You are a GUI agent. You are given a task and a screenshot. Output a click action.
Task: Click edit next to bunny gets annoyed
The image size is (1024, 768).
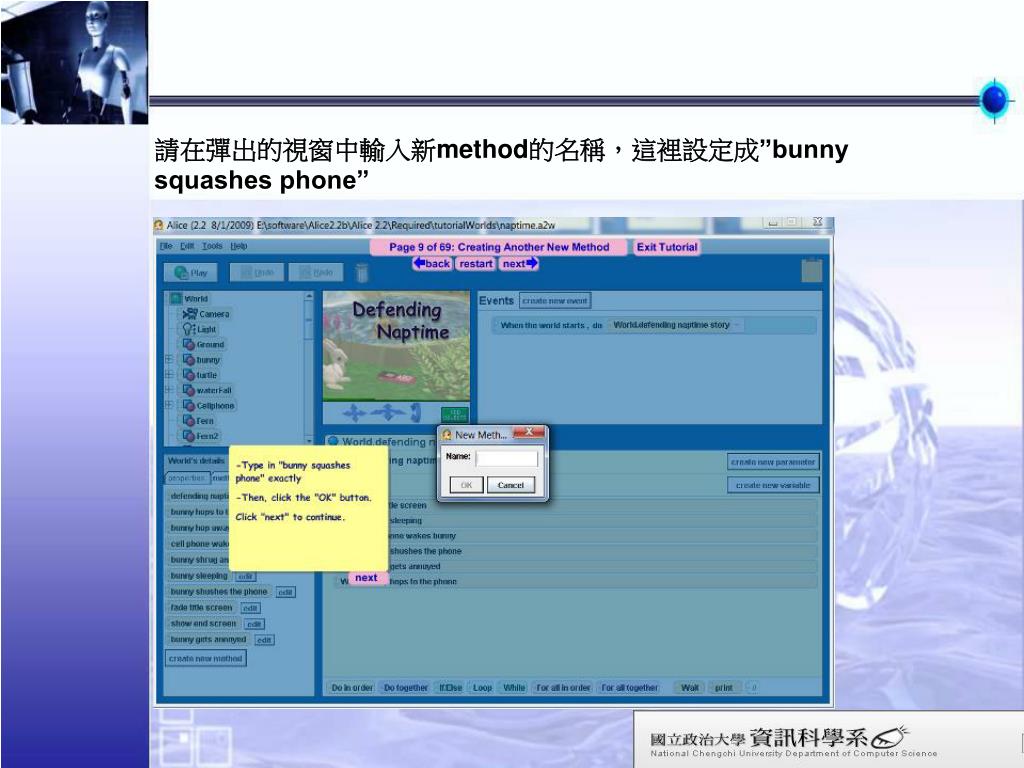tap(264, 640)
